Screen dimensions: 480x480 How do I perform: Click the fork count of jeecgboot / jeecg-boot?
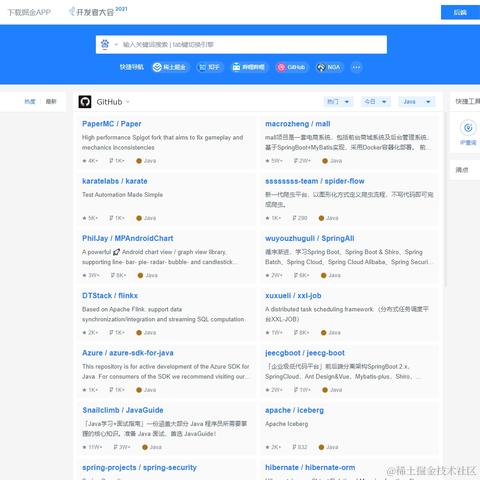[302, 390]
